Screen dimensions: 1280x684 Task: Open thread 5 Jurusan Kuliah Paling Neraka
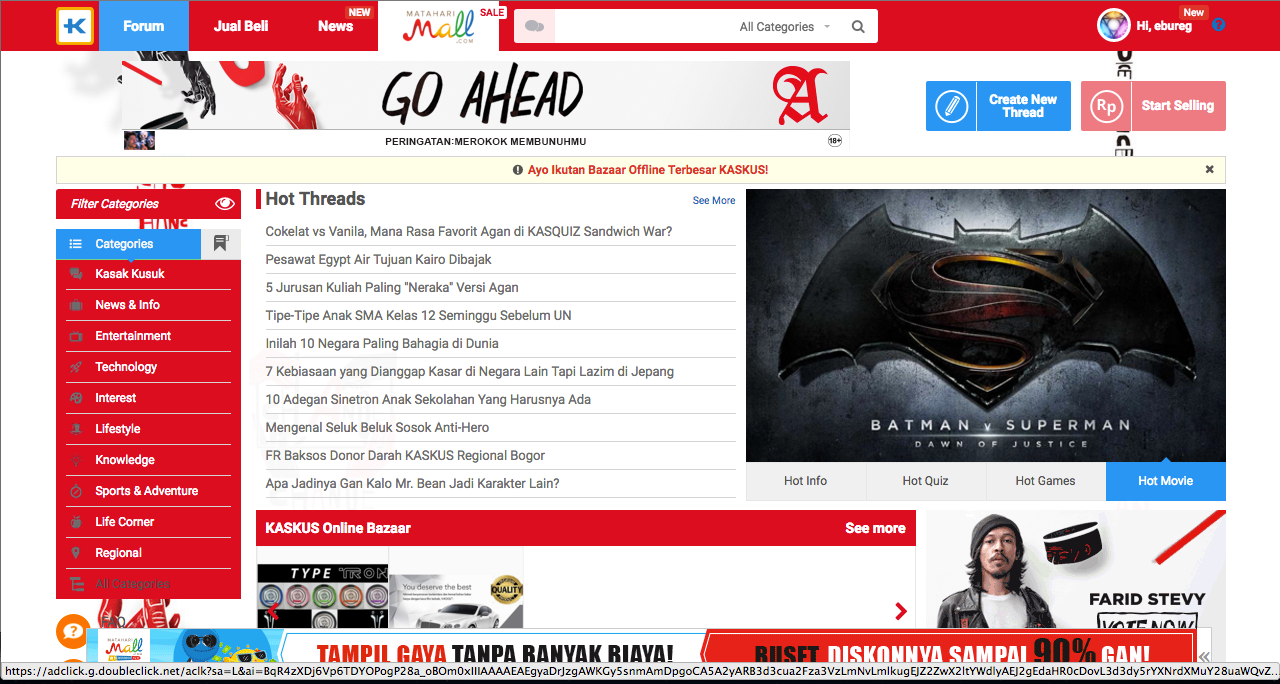pos(392,288)
